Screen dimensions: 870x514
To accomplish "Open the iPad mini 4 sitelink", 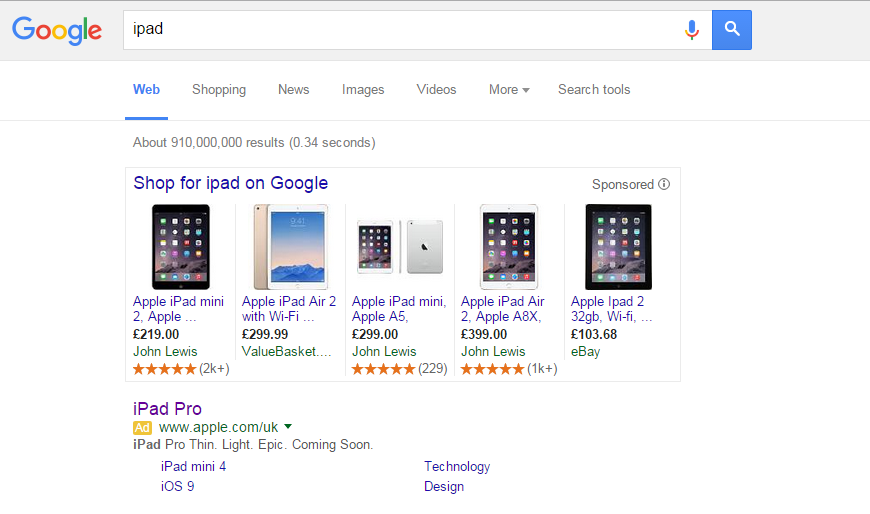I will (x=193, y=466).
